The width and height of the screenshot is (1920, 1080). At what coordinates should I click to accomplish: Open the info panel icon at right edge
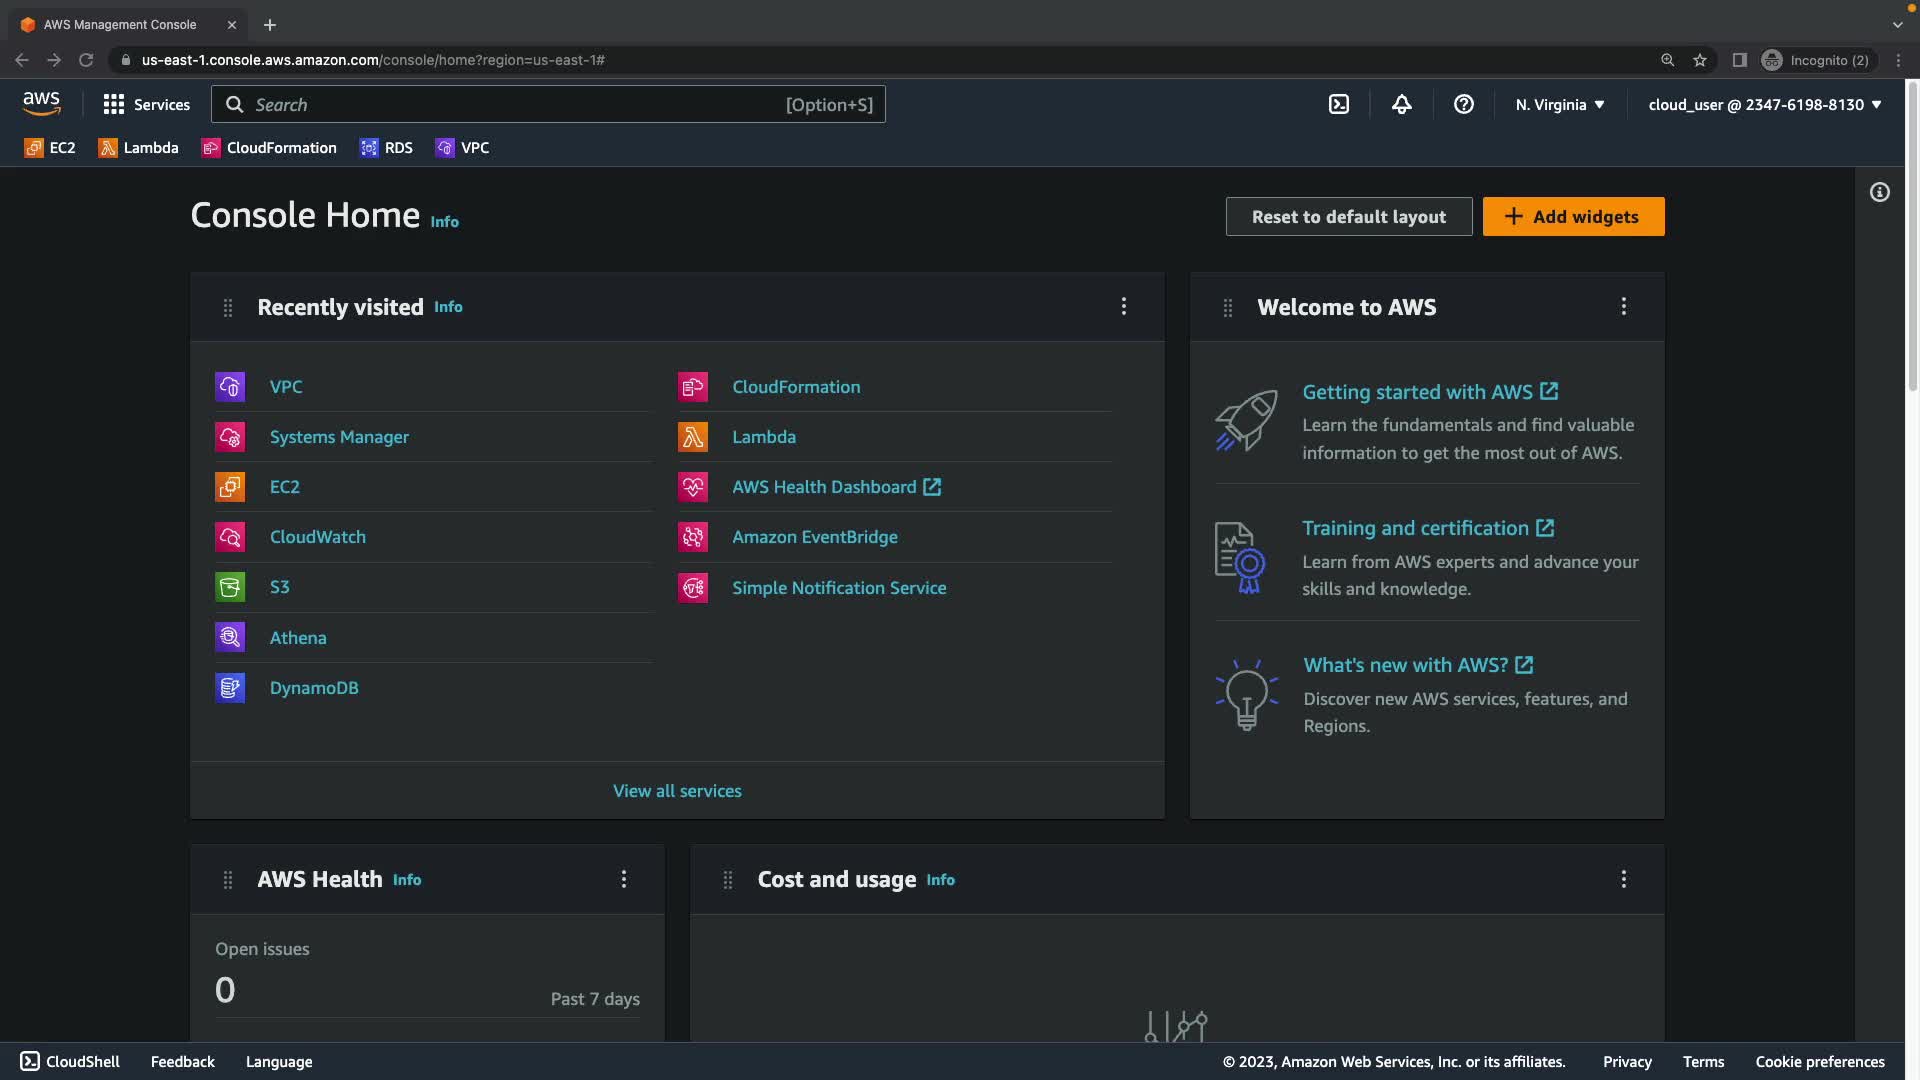tap(1879, 192)
